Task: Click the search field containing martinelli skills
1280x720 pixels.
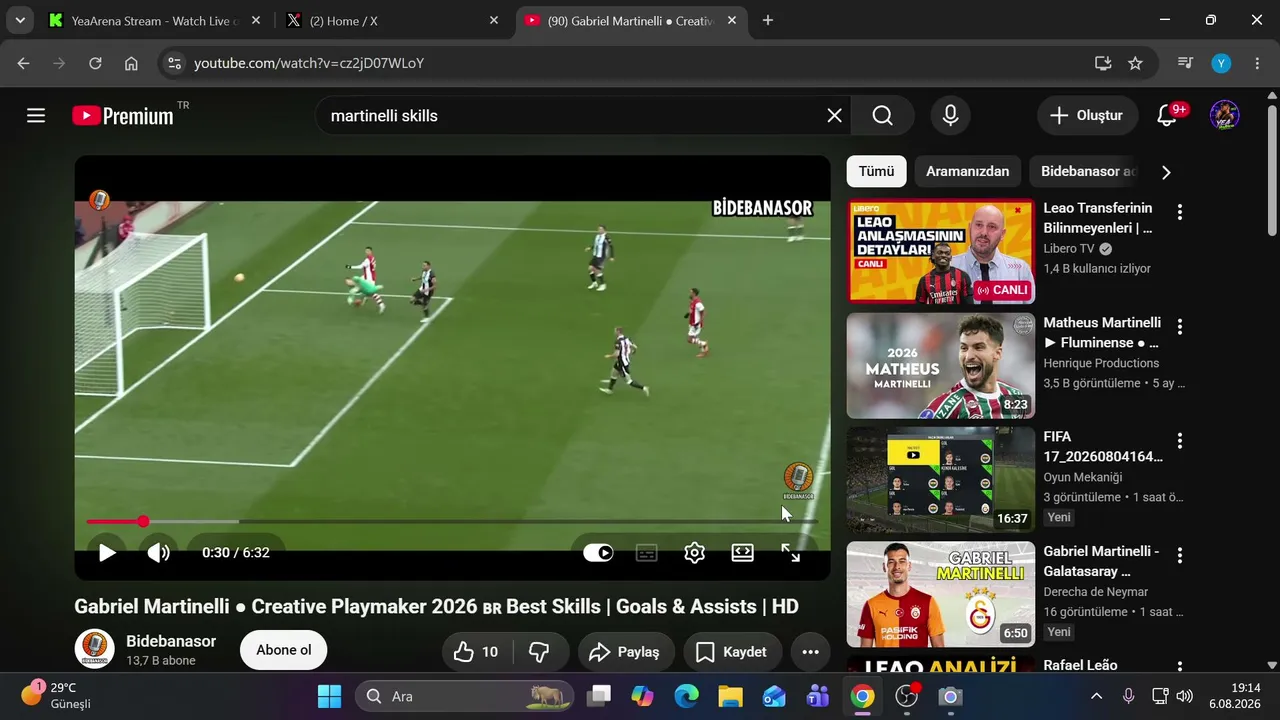Action: coord(575,116)
